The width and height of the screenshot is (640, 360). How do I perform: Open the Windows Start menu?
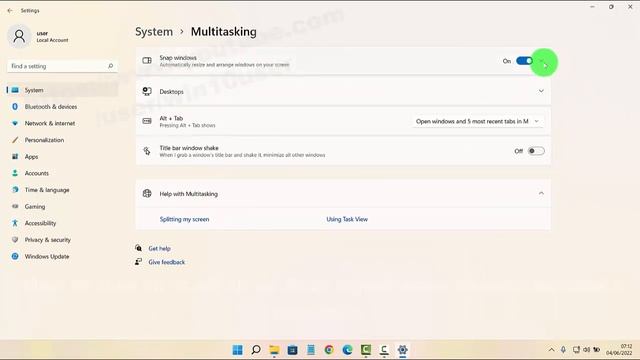pos(238,350)
